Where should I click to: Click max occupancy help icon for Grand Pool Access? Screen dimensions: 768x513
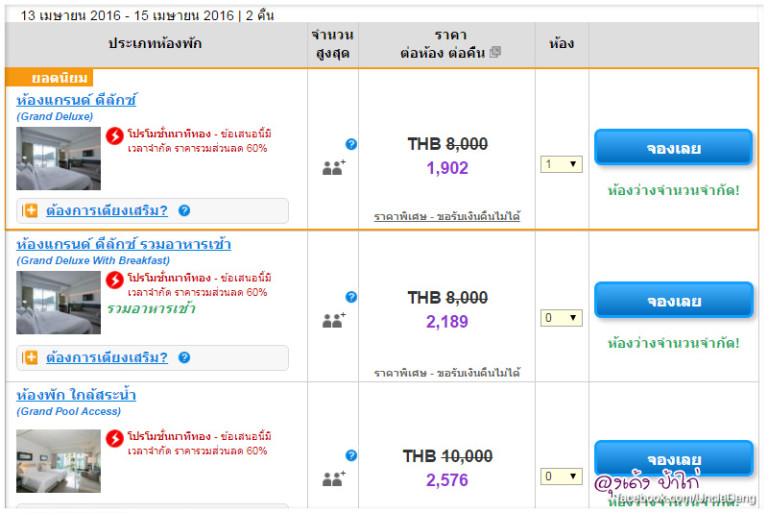[x=351, y=455]
